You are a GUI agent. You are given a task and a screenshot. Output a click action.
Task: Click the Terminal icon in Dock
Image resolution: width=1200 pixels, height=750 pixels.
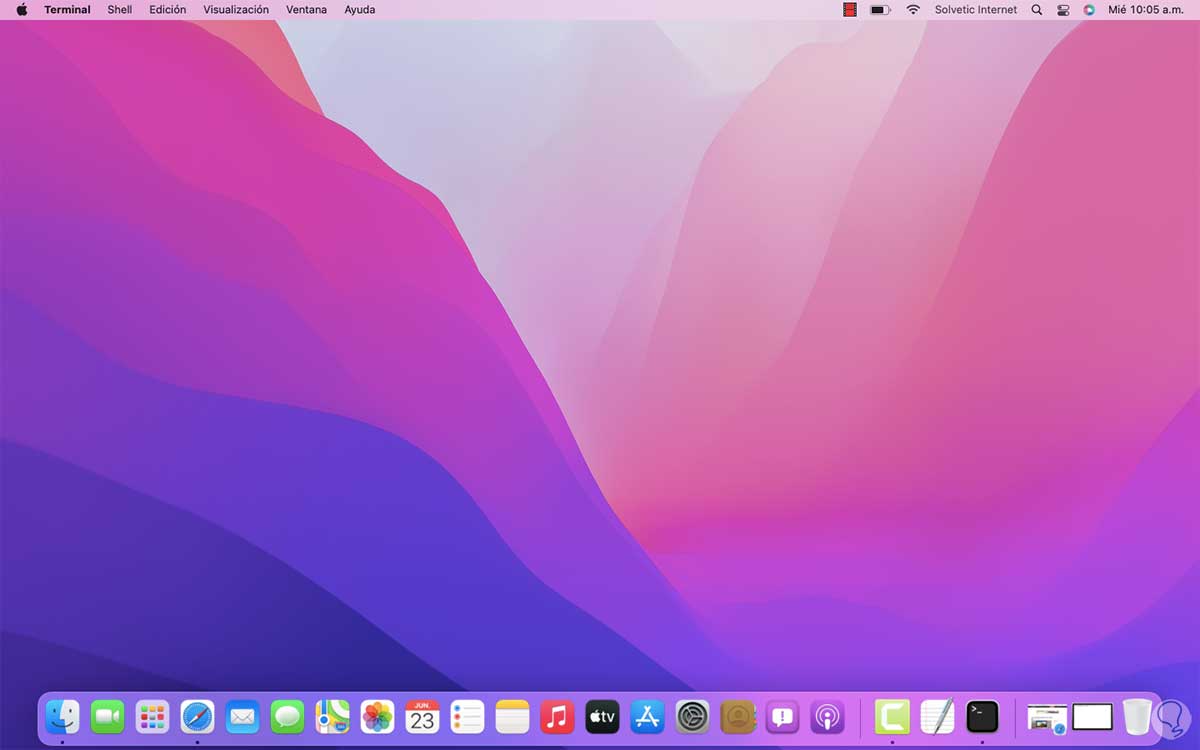point(982,717)
